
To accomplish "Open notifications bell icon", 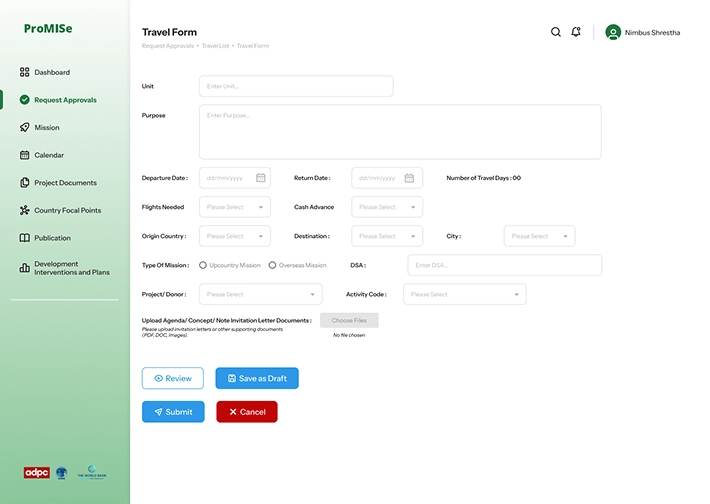I will click(576, 32).
